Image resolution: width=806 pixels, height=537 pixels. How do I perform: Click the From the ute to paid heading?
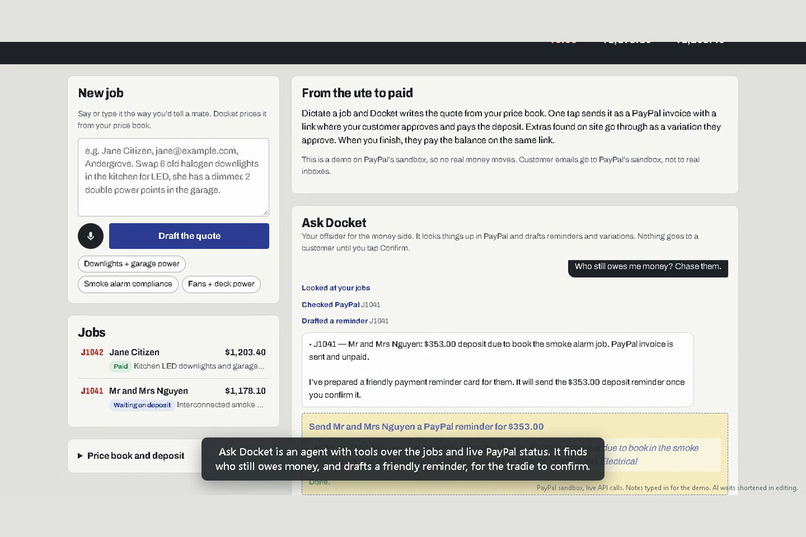click(x=357, y=93)
